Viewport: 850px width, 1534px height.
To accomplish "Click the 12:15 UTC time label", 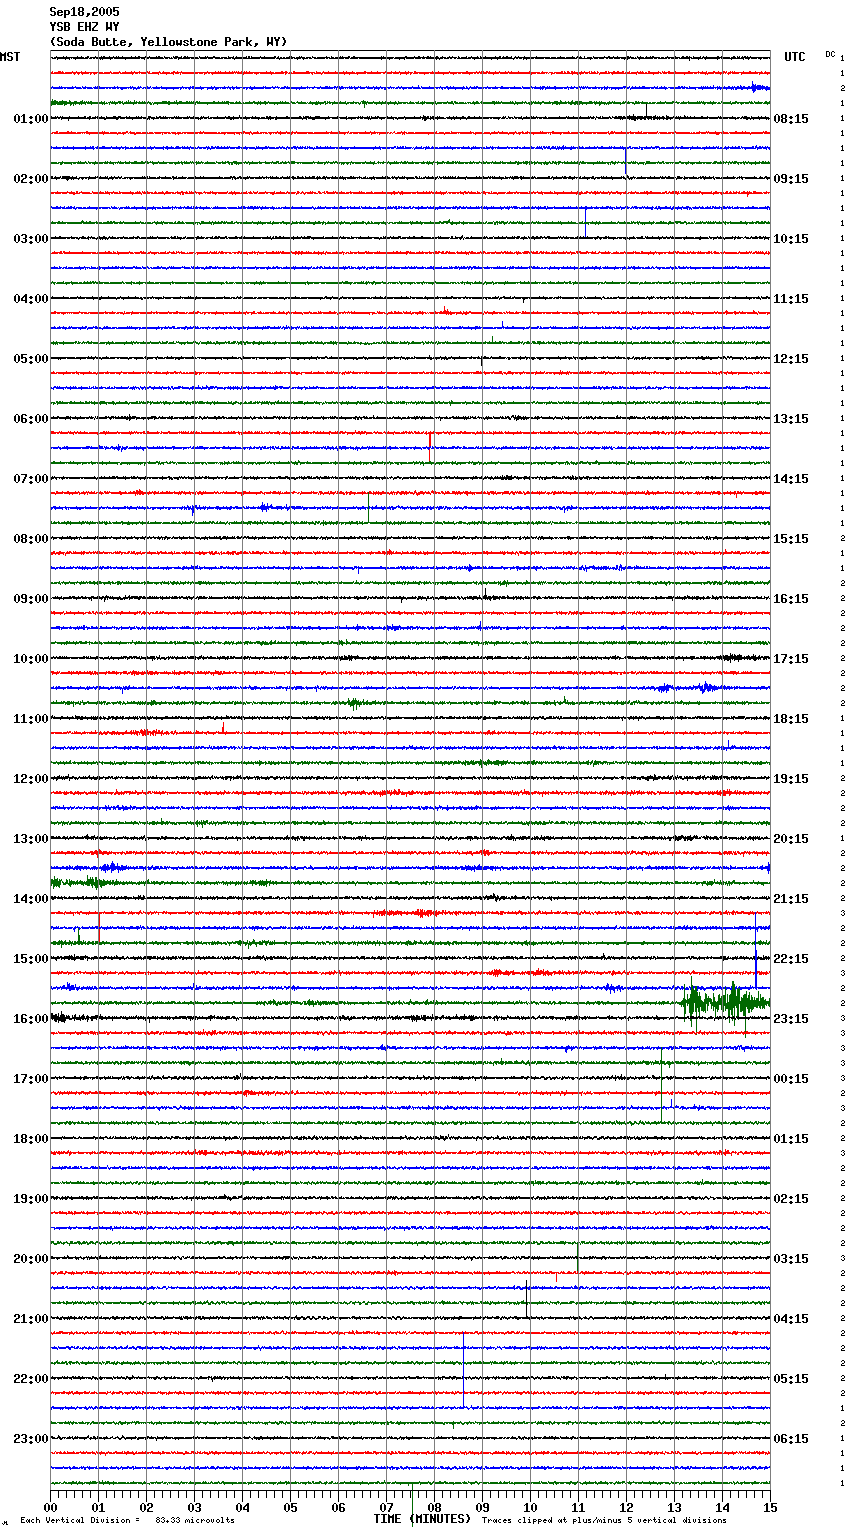I will click(791, 359).
